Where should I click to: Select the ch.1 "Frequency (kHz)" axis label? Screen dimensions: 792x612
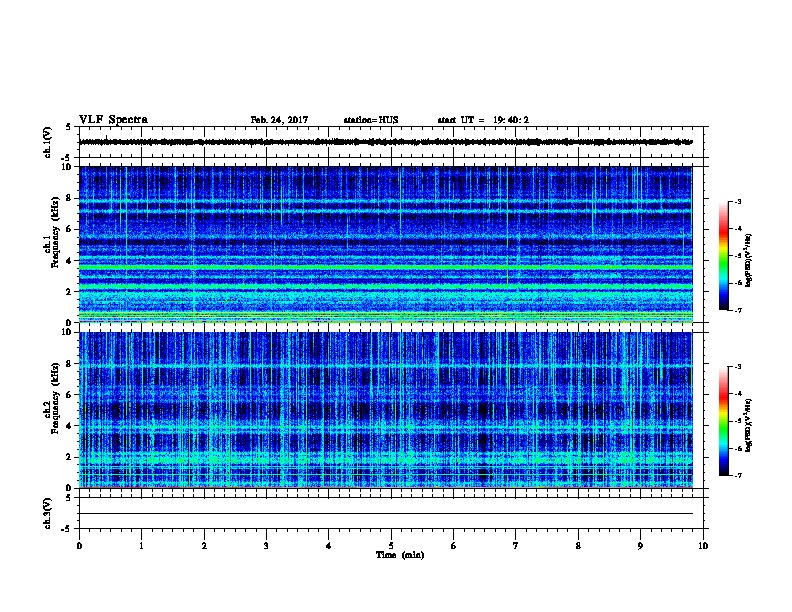point(55,232)
